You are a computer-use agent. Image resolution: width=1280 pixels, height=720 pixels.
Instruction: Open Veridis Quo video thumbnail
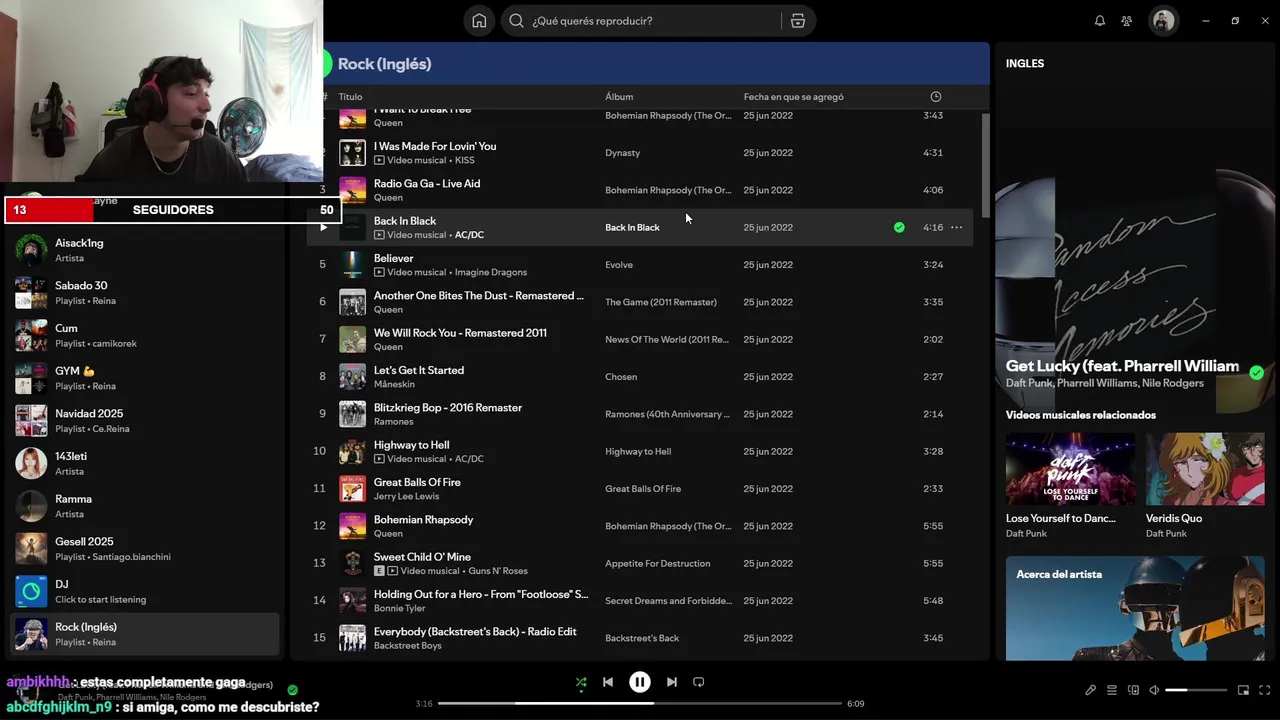point(1205,468)
